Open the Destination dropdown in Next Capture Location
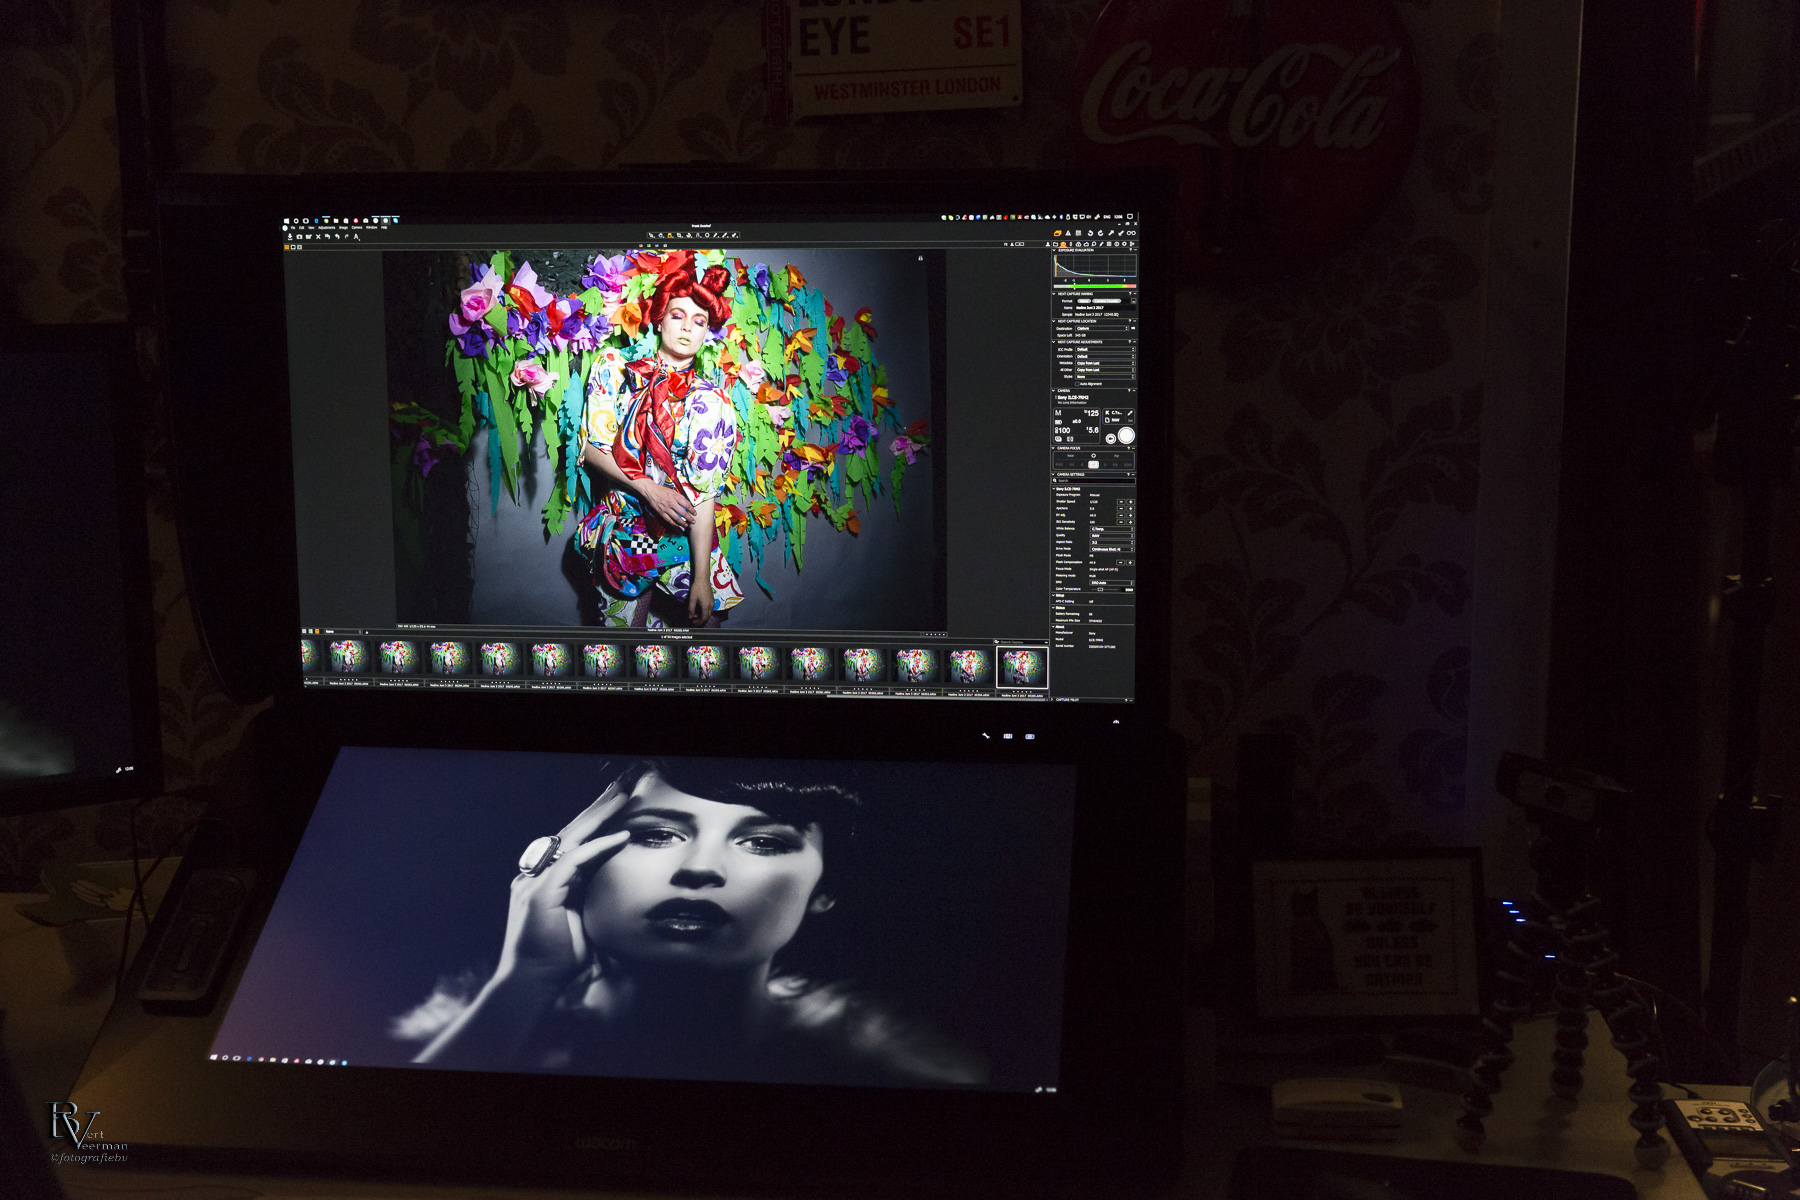The width and height of the screenshot is (1800, 1200). tap(1102, 328)
